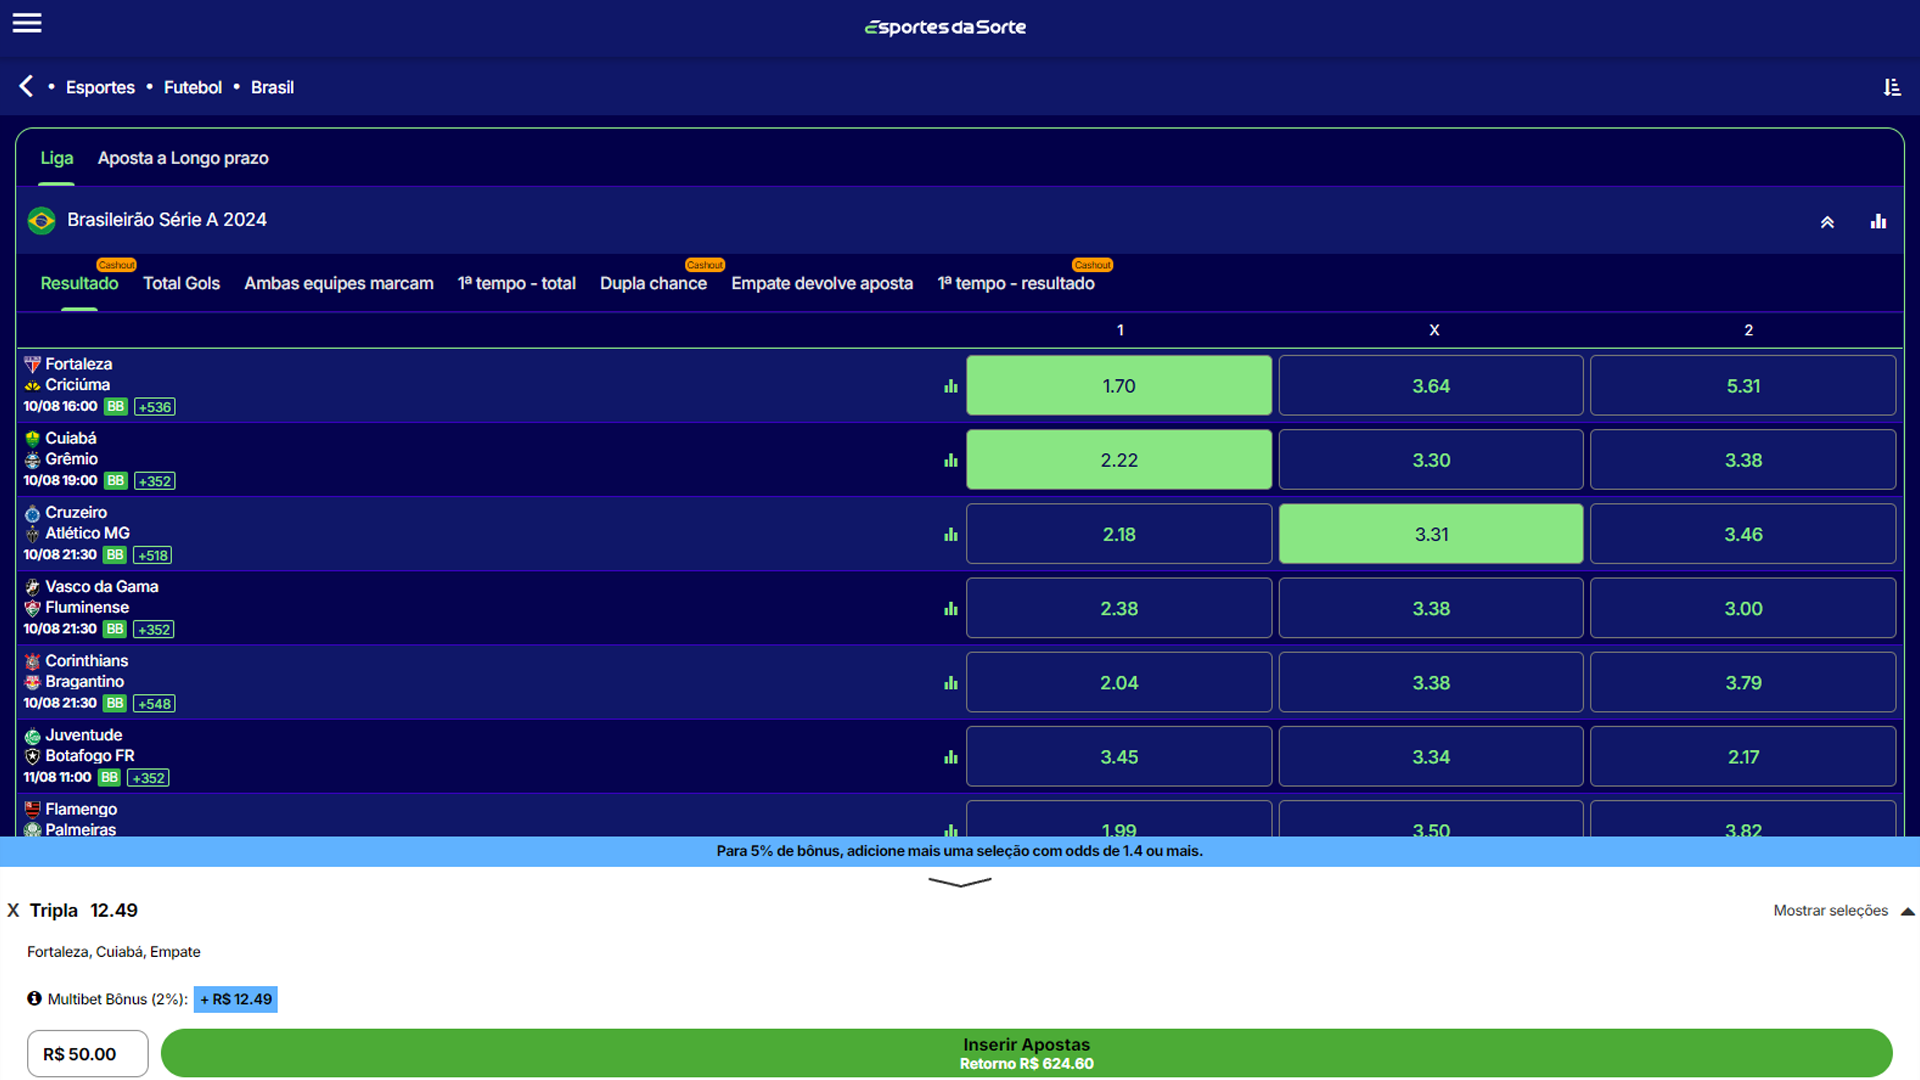Deselect Fortaleza win odds 1.70
The image size is (1920, 1080).
pos(1119,385)
